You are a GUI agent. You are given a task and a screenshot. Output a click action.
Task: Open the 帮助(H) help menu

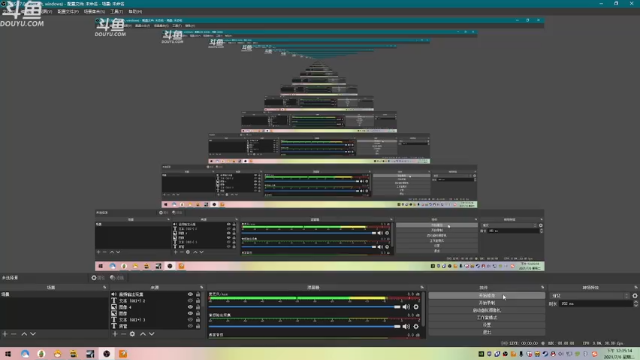coord(135,11)
